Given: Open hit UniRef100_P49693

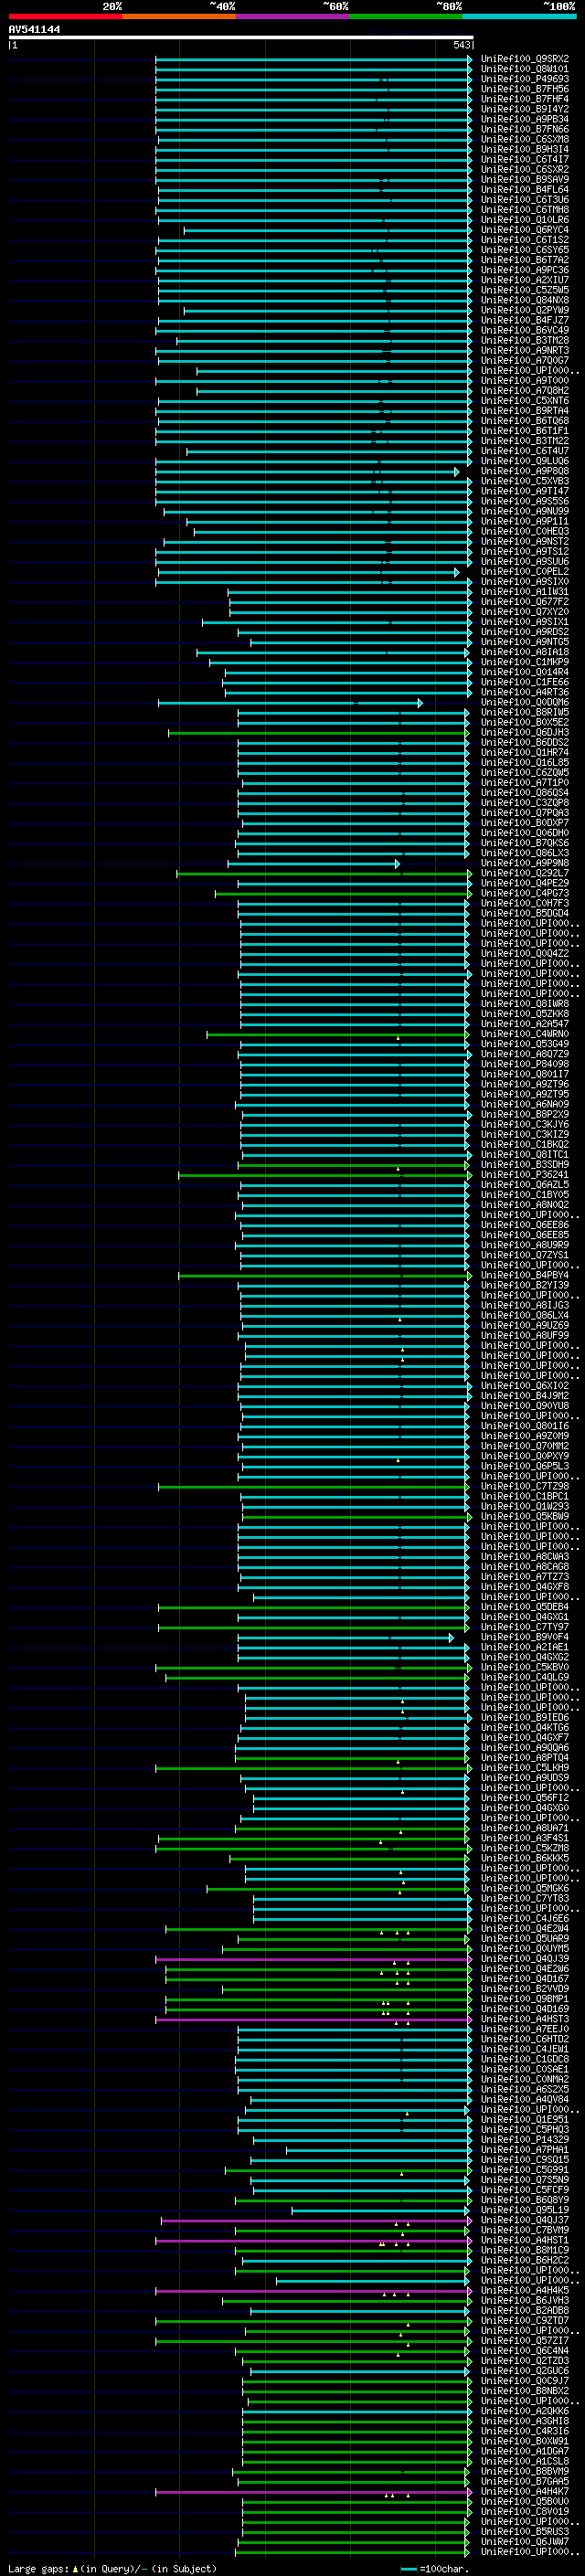Looking at the screenshot, I should click(x=525, y=79).
